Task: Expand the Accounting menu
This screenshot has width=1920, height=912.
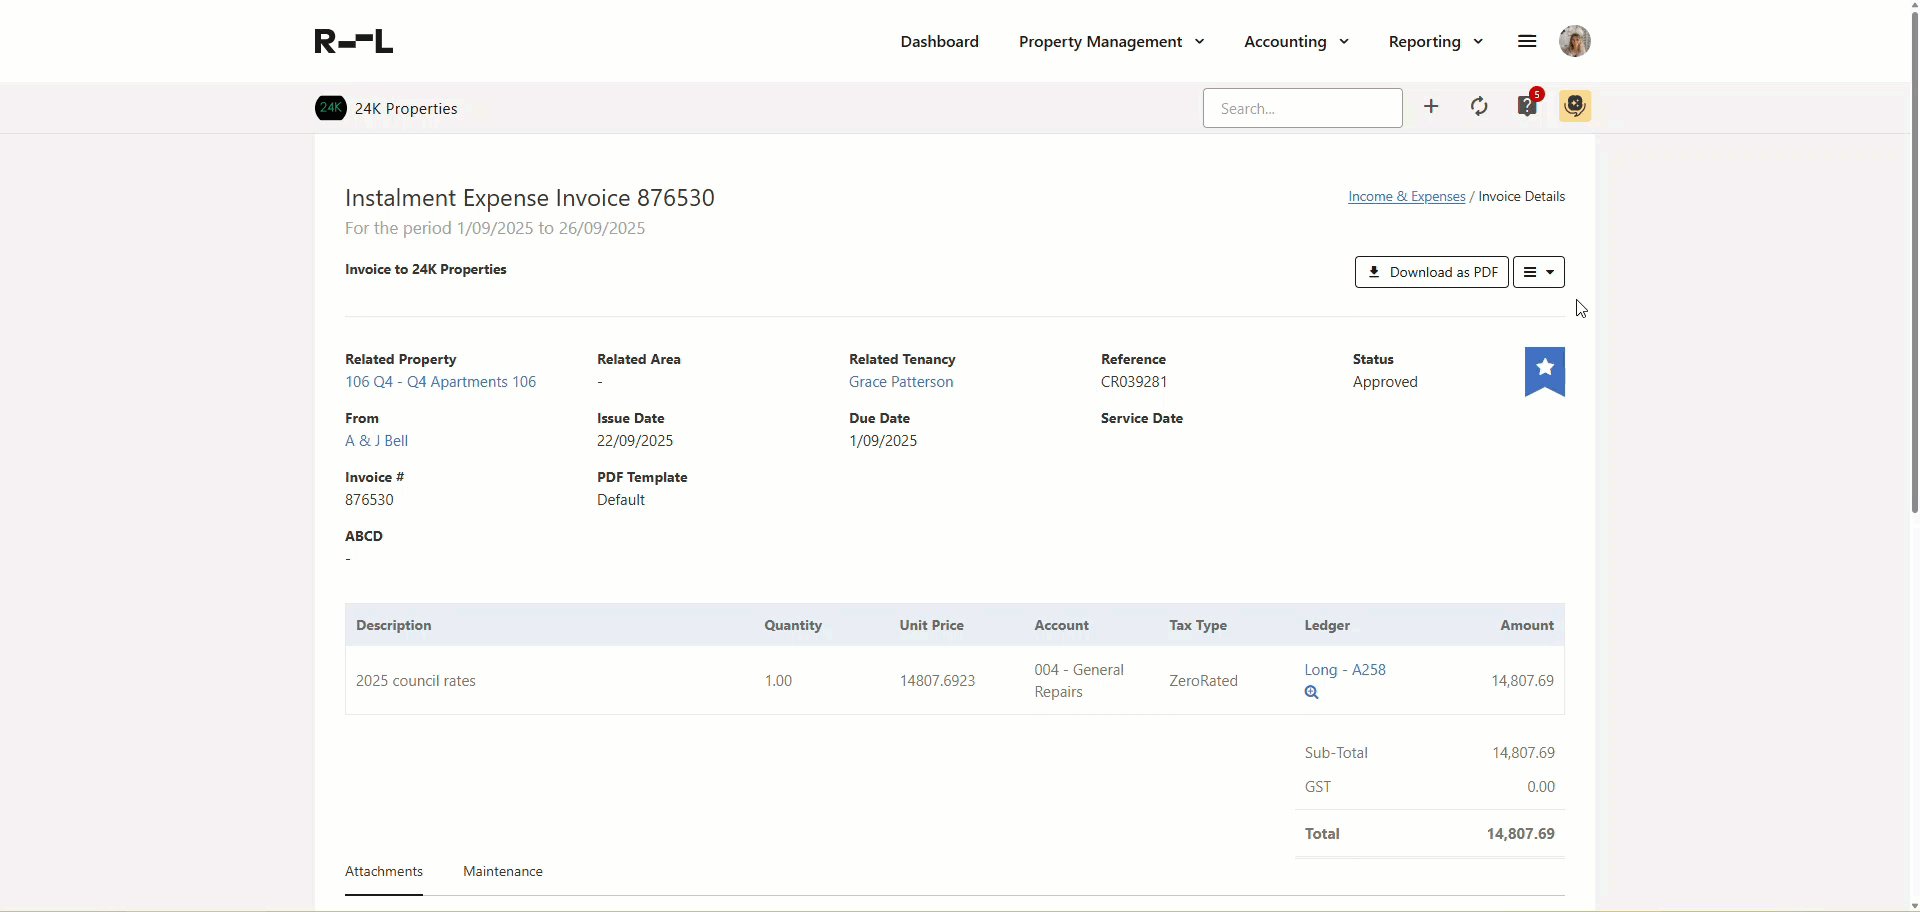Action: (1296, 41)
